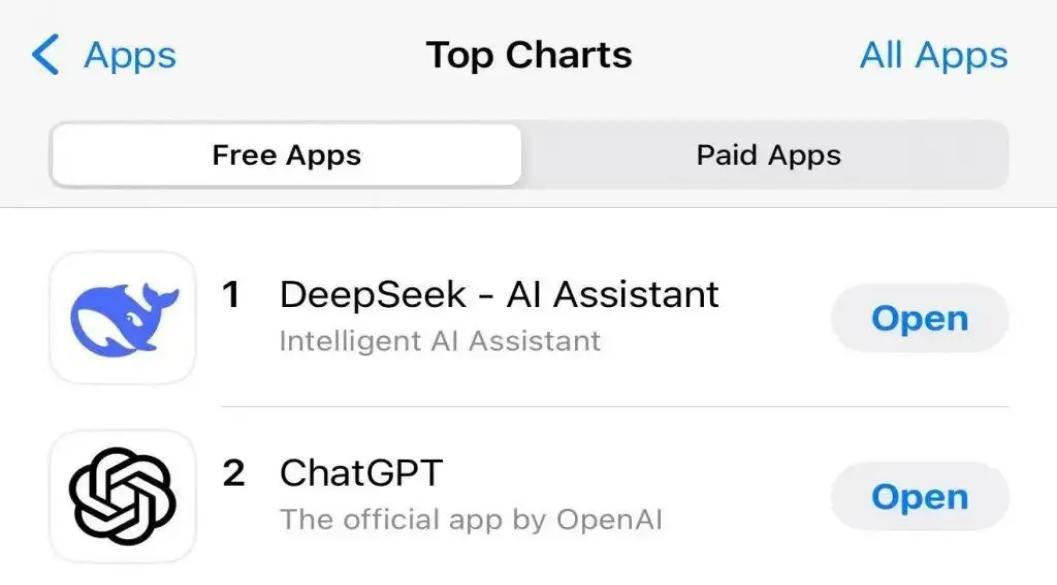Click the divider line between the app rows
Image resolution: width=1057 pixels, height=585 pixels.
tap(614, 407)
